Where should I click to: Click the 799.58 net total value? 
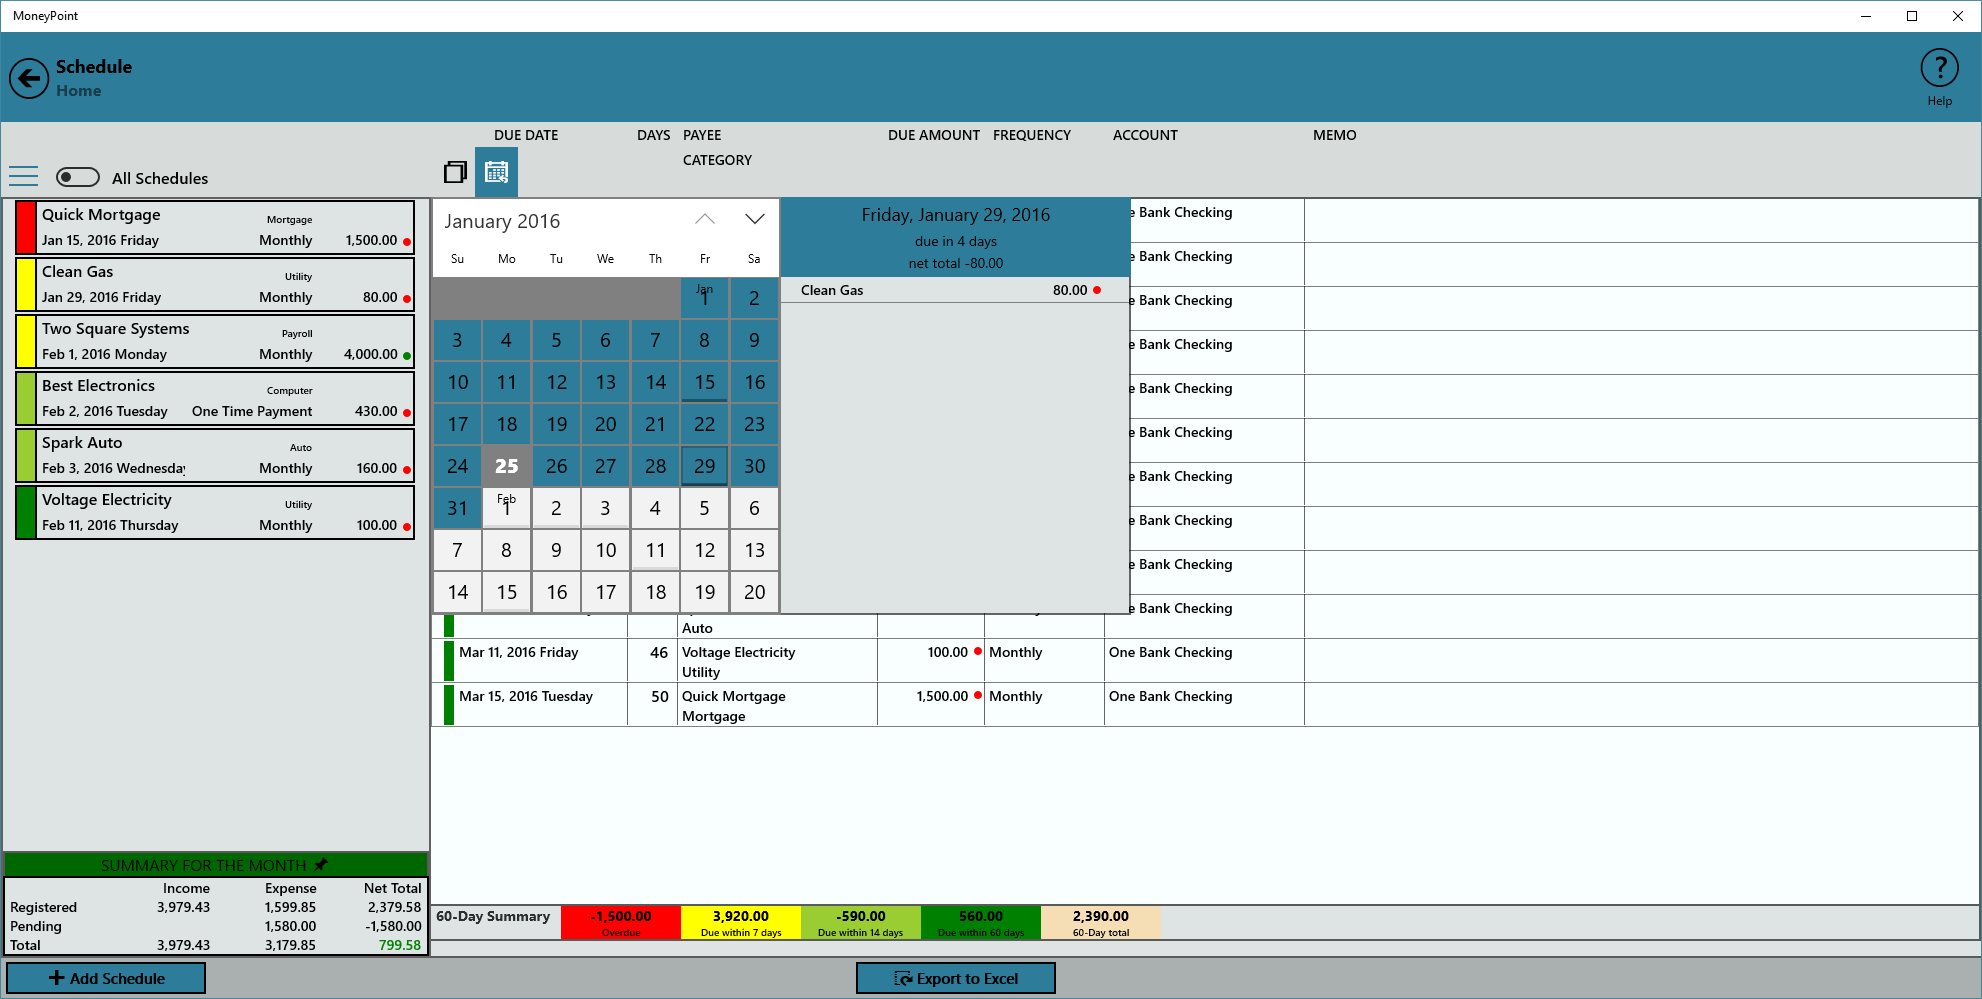(x=400, y=945)
